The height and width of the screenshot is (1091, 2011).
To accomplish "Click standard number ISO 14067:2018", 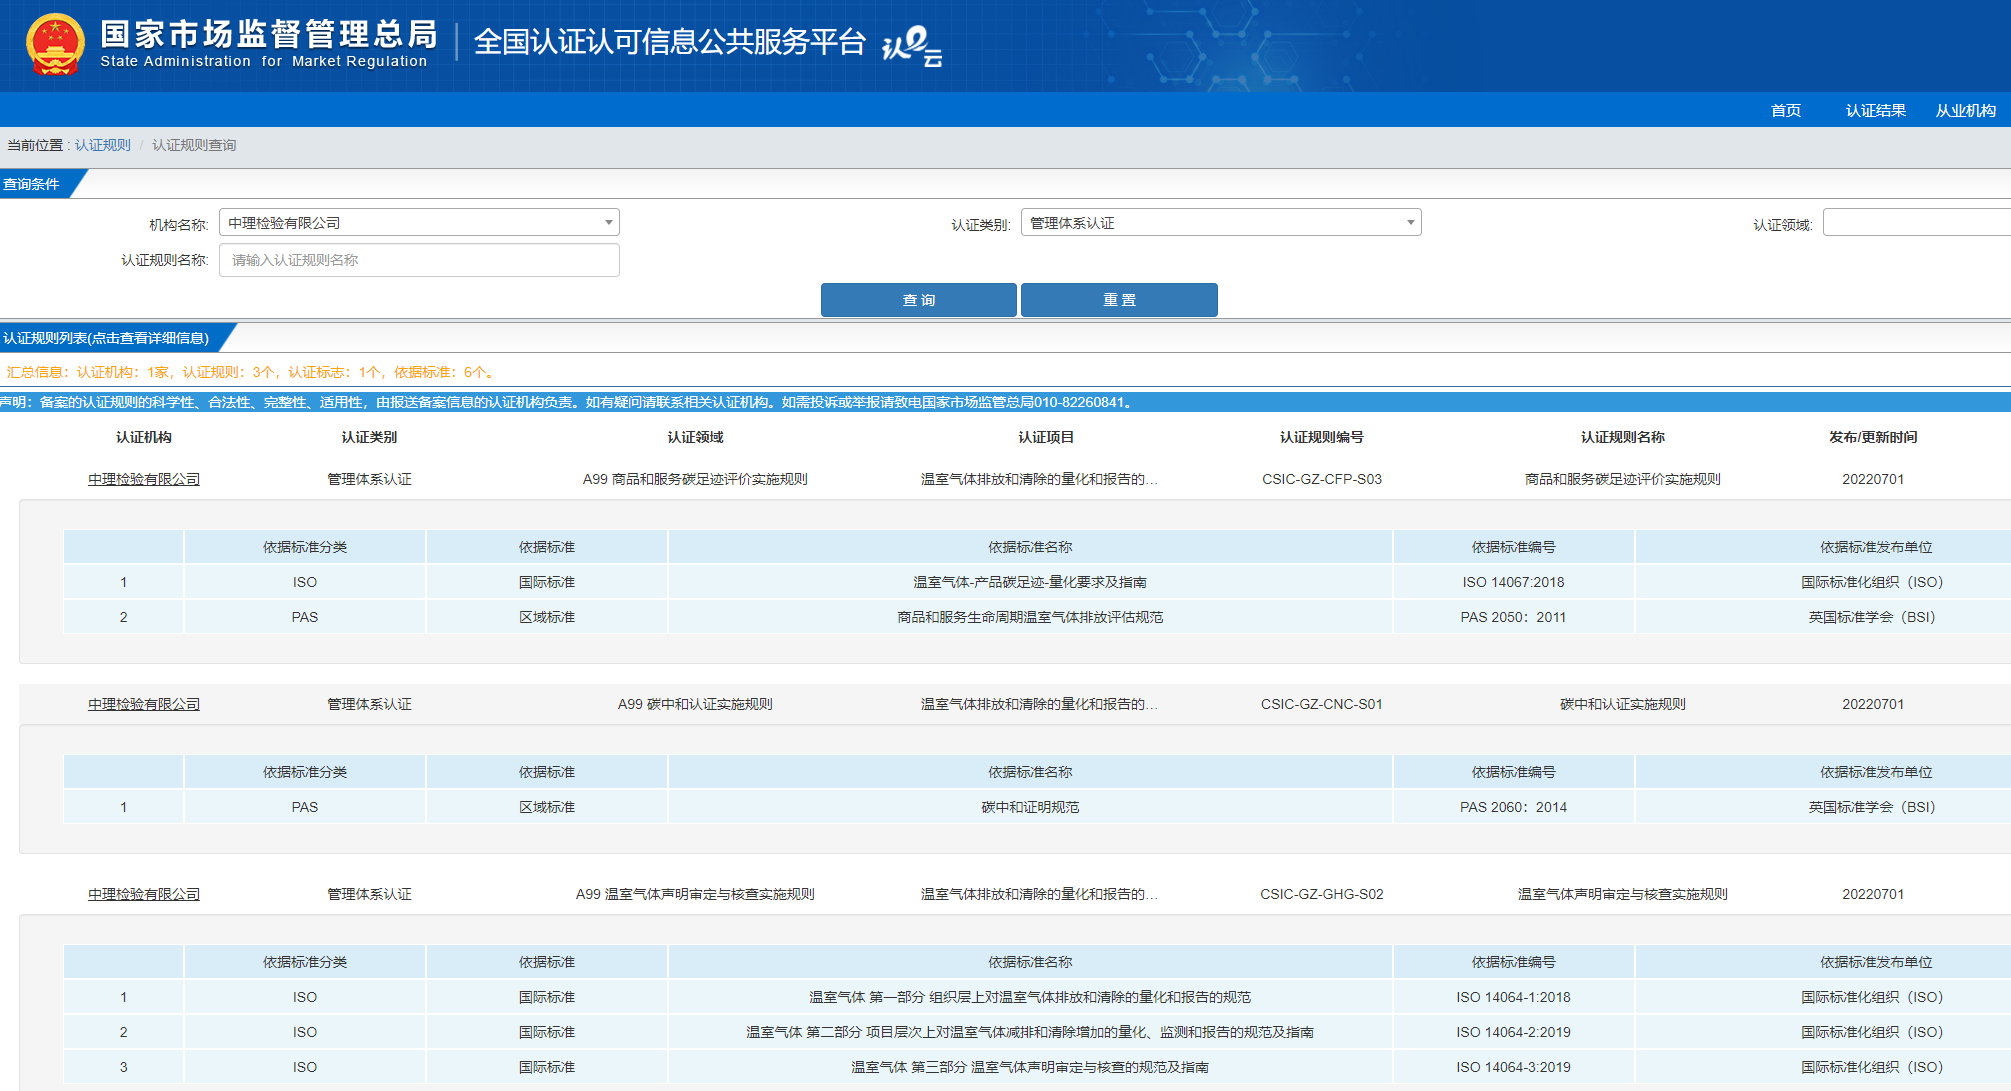I will point(1513,582).
